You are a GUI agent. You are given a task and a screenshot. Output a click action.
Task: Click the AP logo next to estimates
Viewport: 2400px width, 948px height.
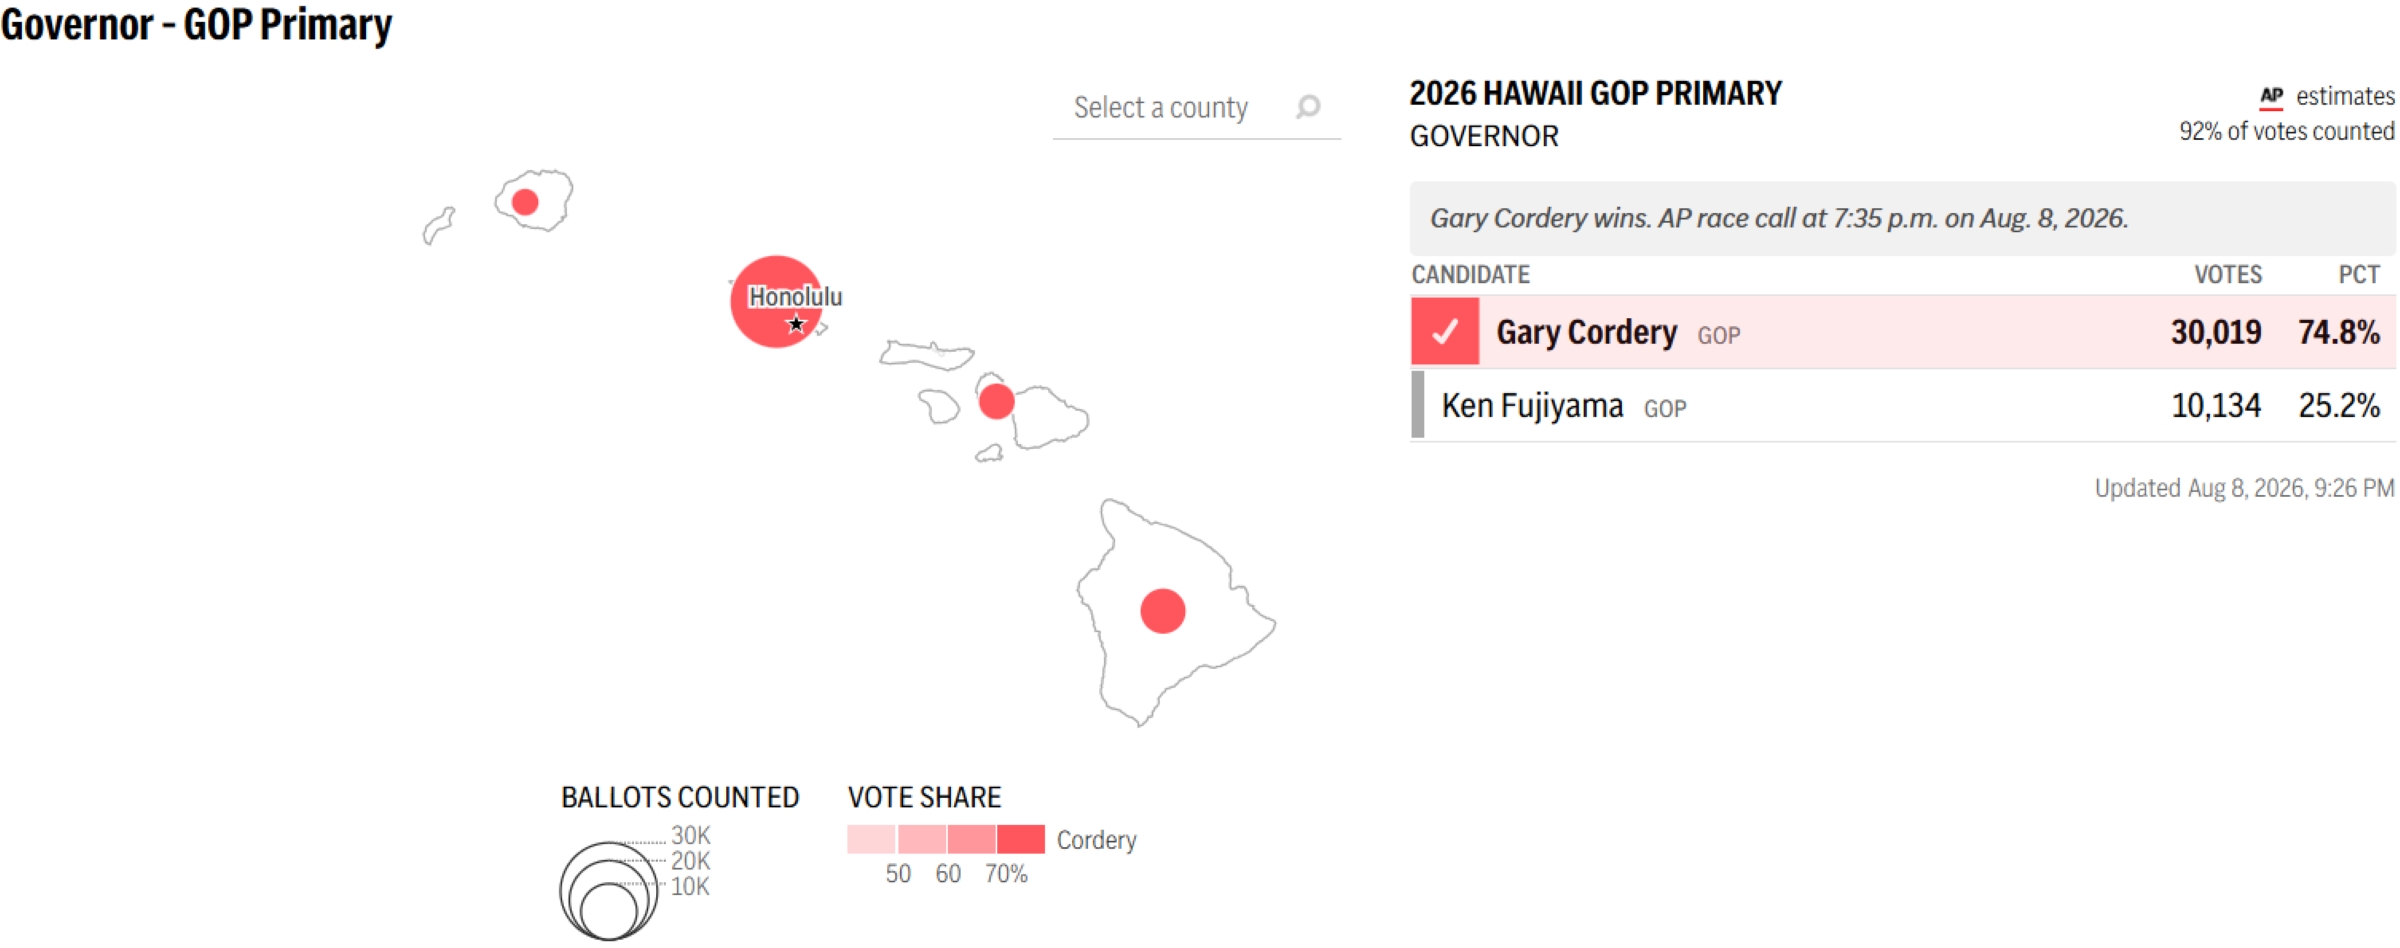point(2271,97)
